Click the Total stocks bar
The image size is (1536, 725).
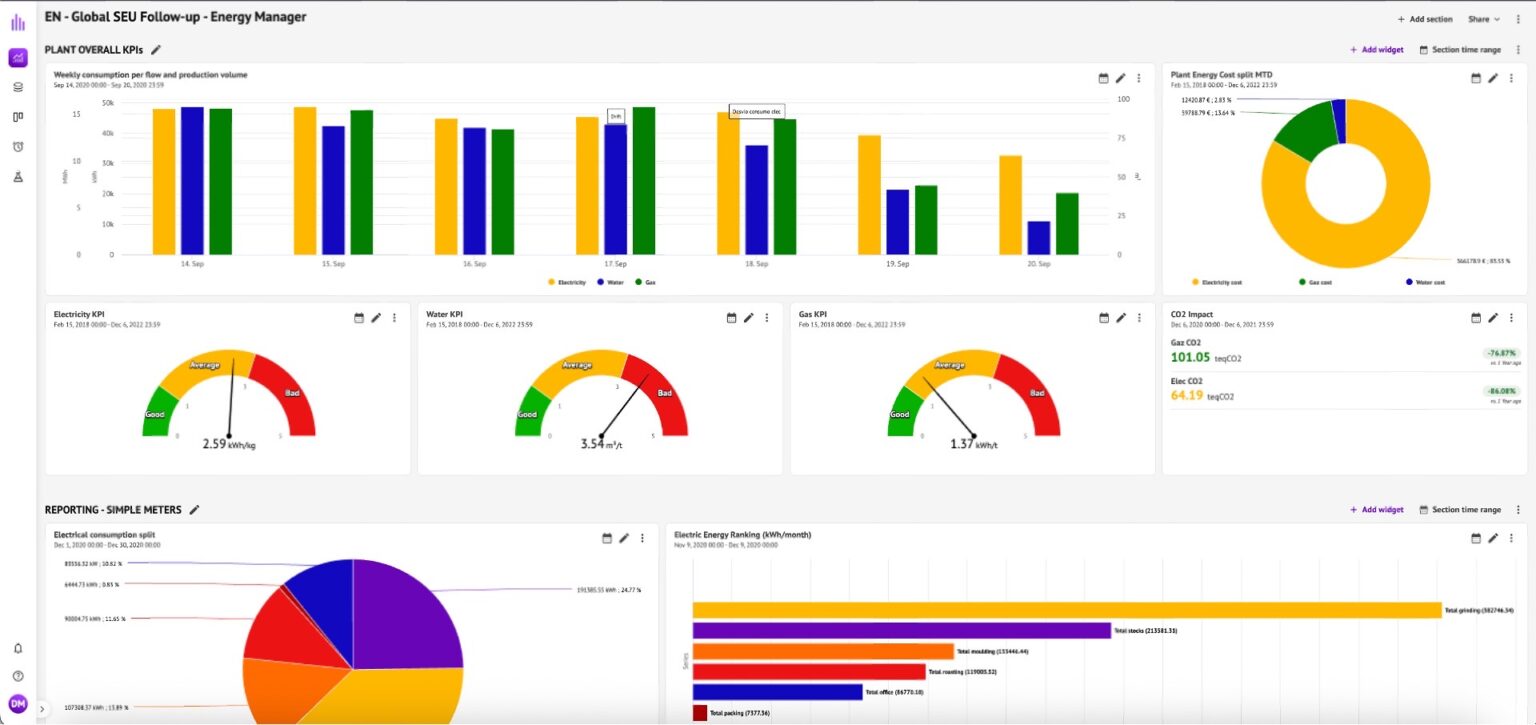coord(902,630)
